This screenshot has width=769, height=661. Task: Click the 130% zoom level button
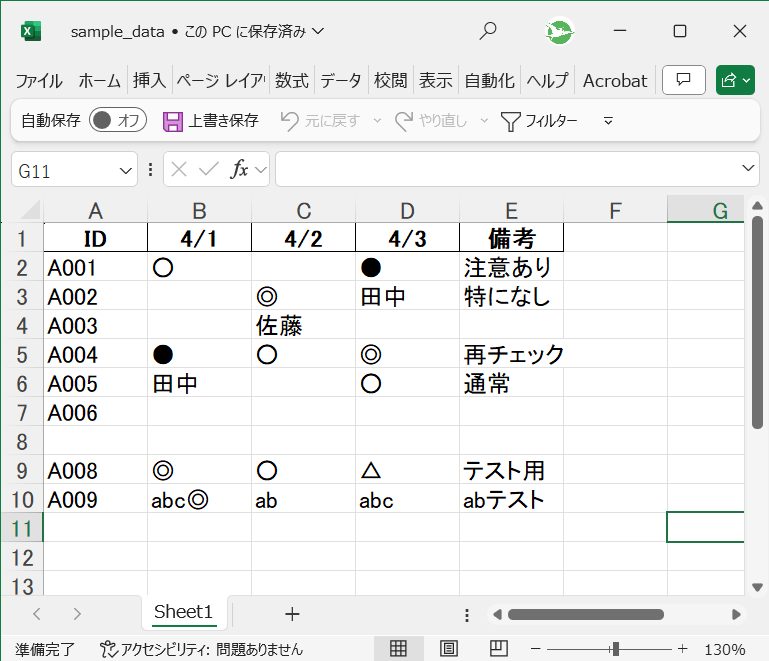(x=724, y=649)
